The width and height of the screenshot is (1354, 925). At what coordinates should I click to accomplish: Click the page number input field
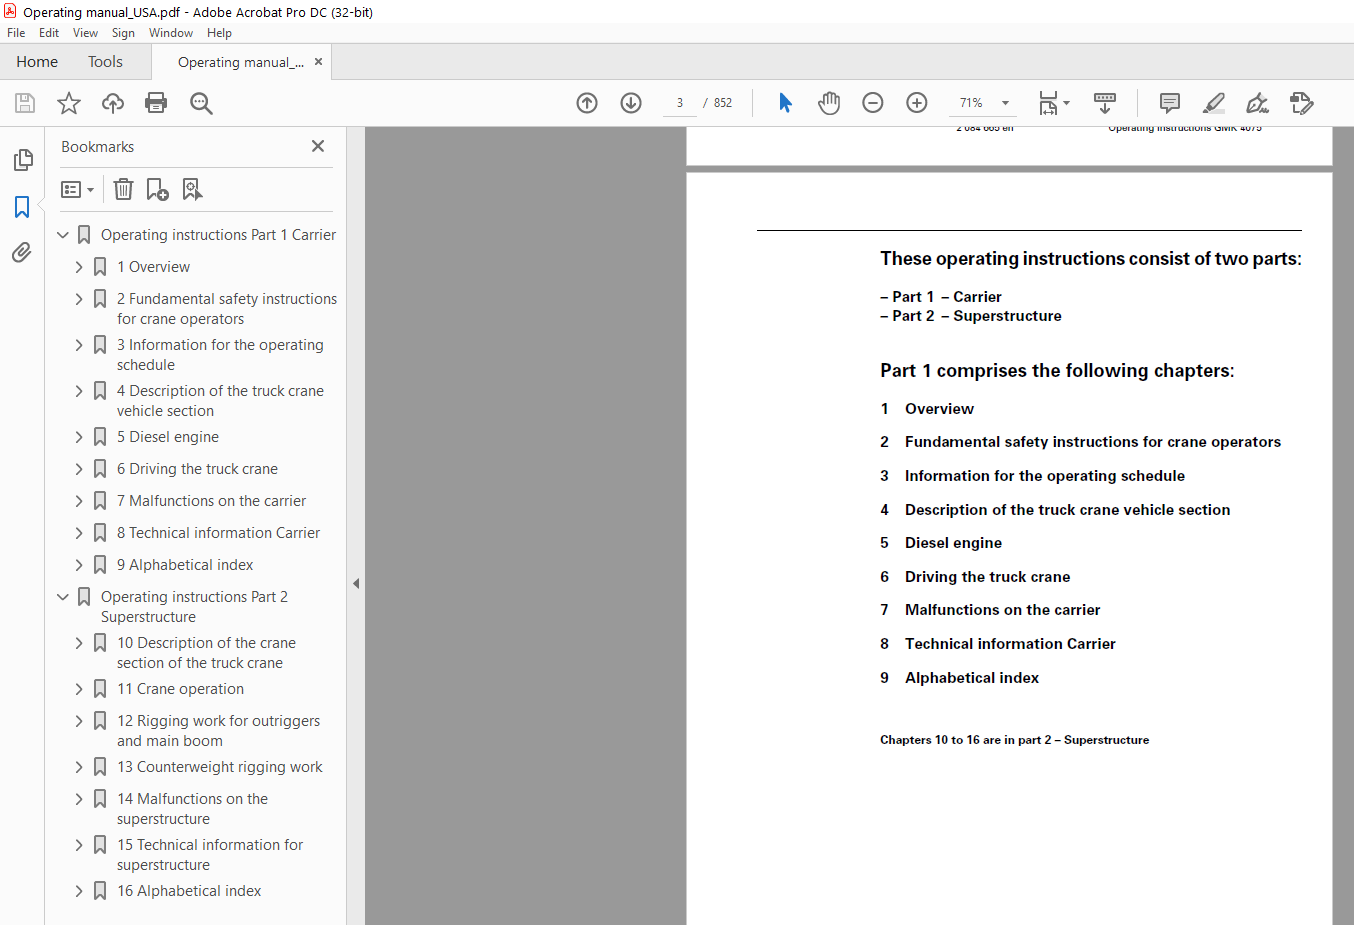680,102
